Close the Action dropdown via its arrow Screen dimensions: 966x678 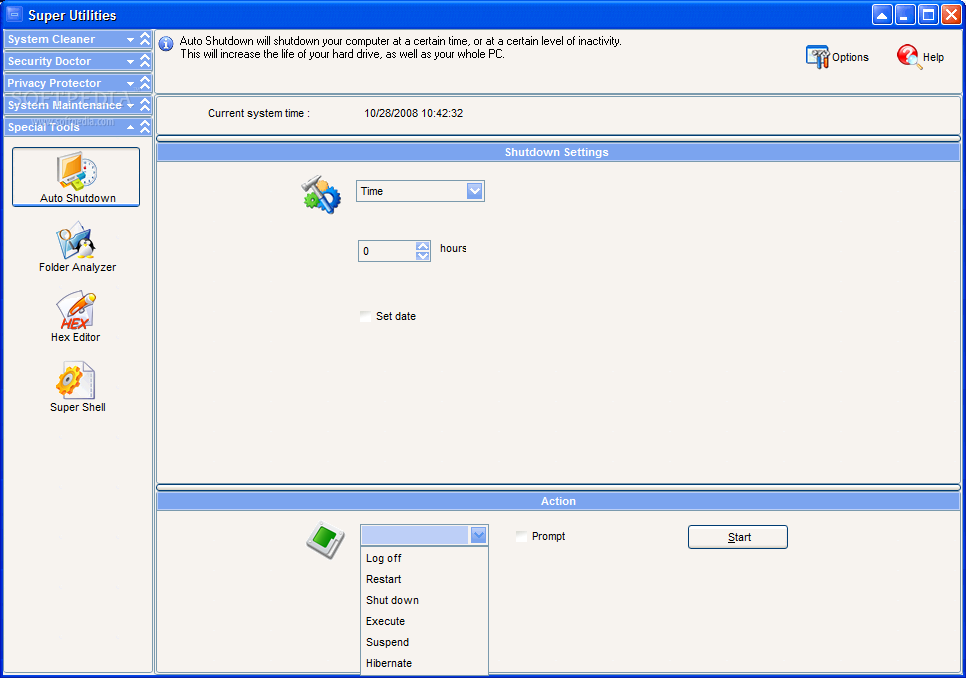[x=479, y=535]
